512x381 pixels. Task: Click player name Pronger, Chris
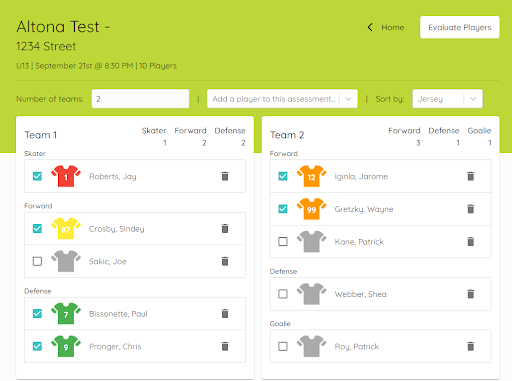click(x=115, y=346)
